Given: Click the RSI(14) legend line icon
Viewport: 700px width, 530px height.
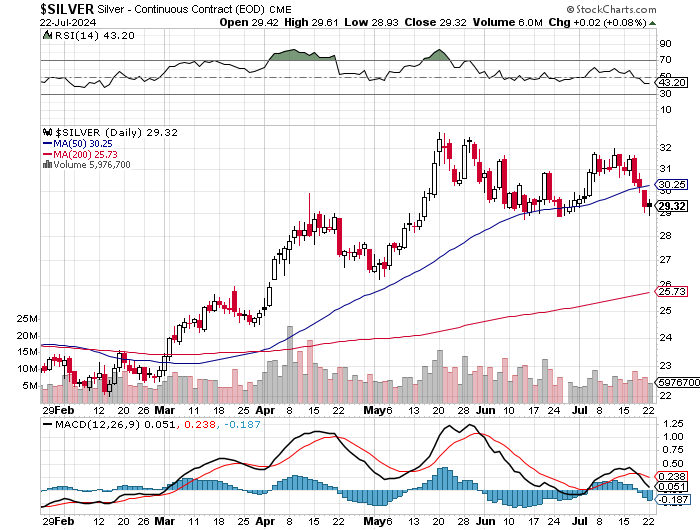Looking at the screenshot, I should pos(47,36).
